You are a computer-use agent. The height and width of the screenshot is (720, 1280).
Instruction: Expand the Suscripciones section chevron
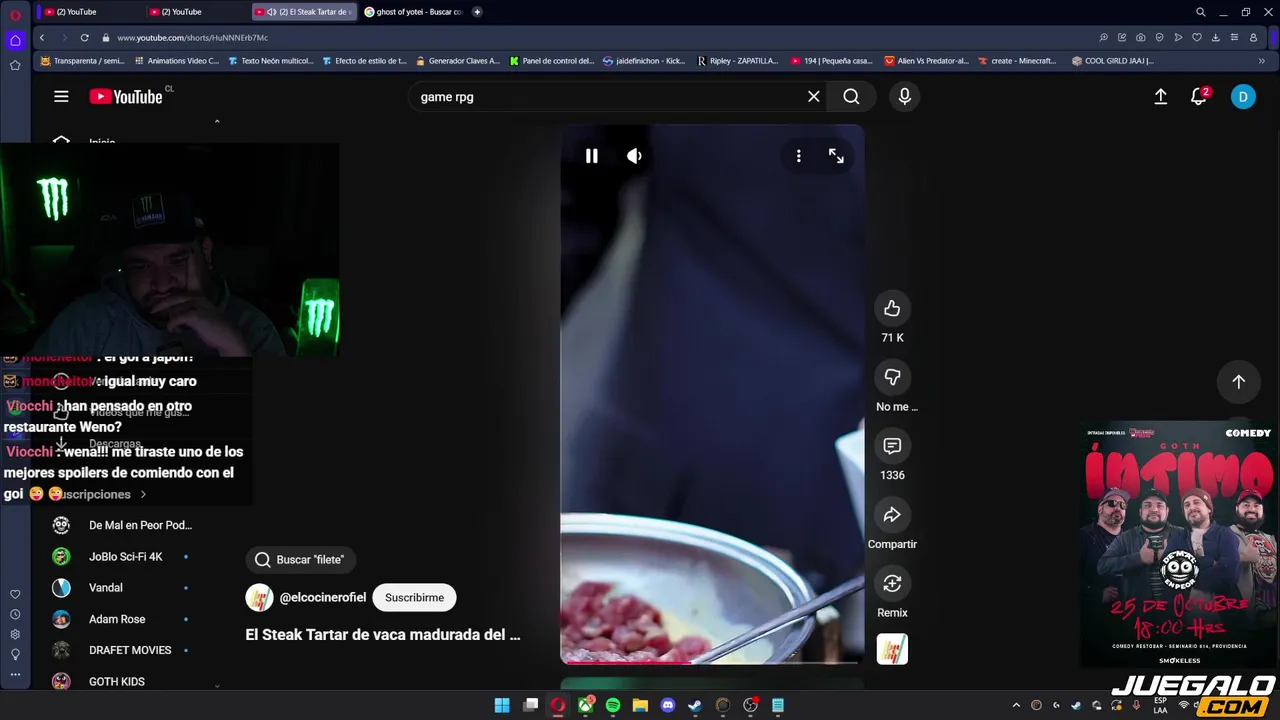tap(143, 494)
